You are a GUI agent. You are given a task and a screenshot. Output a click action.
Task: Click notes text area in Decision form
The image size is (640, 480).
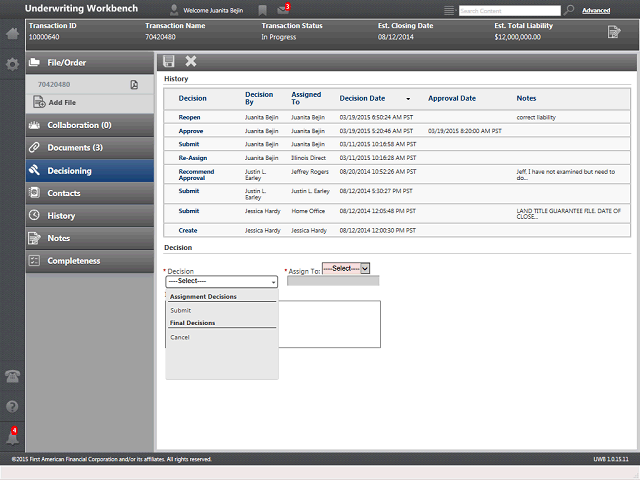coord(329,324)
